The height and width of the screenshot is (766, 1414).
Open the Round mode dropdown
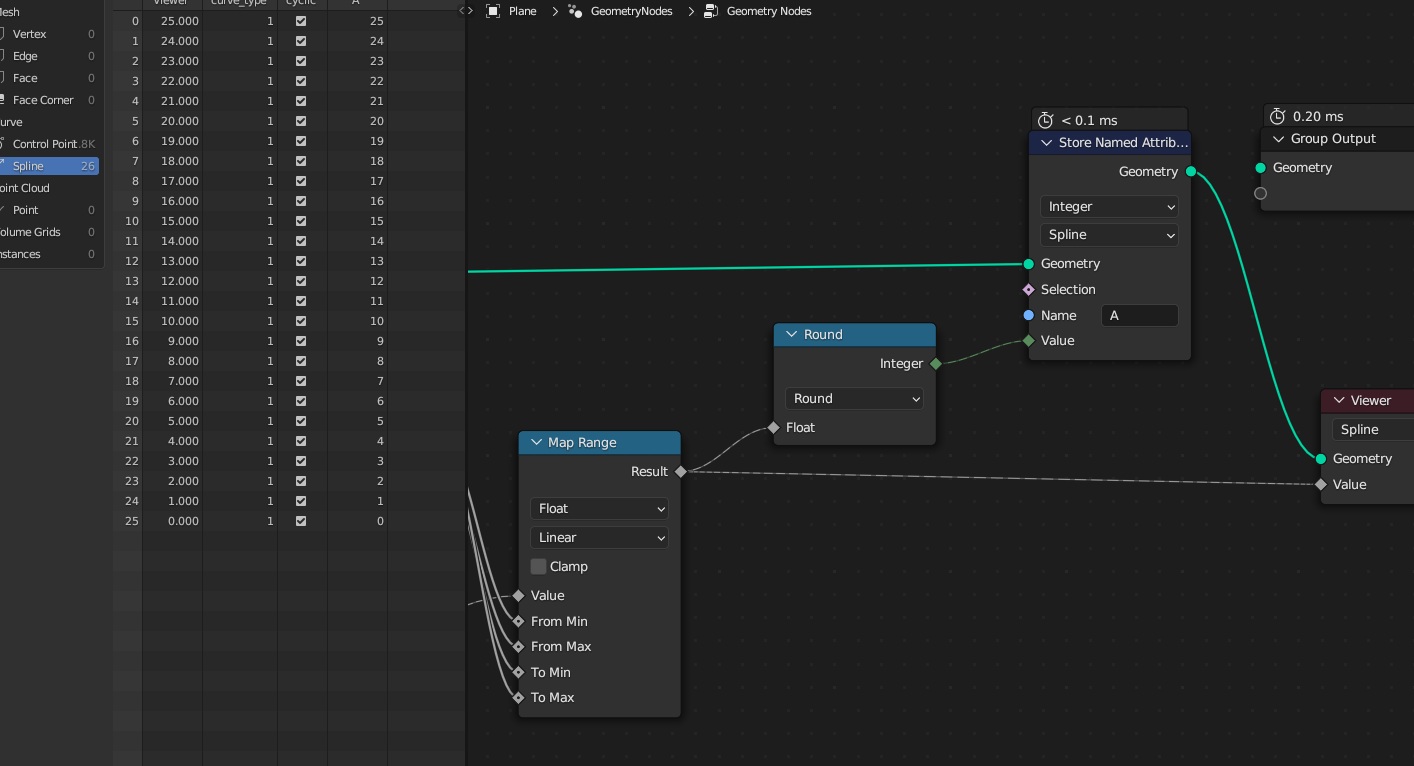click(x=855, y=399)
